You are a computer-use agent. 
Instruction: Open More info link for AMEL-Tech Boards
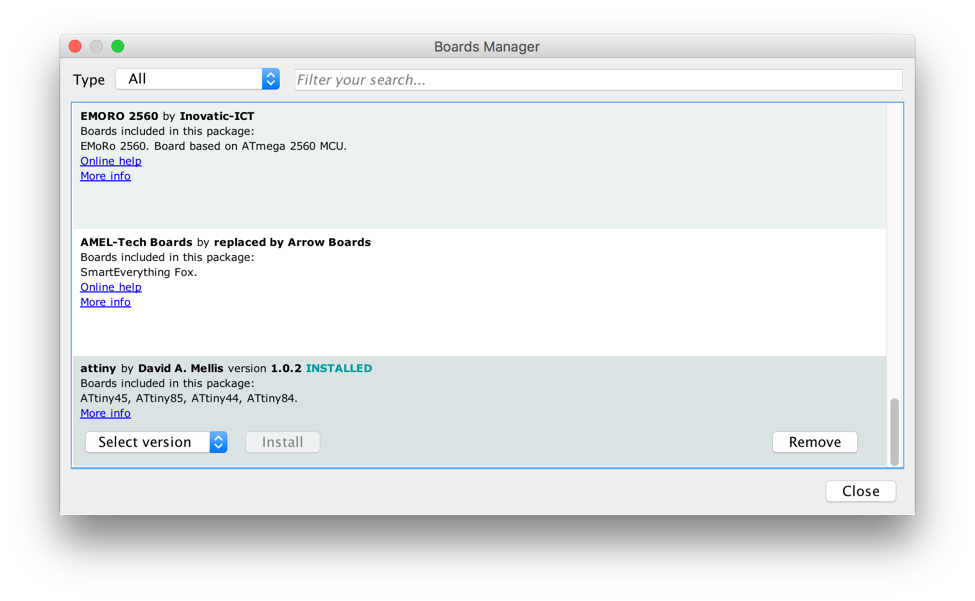[x=105, y=302]
